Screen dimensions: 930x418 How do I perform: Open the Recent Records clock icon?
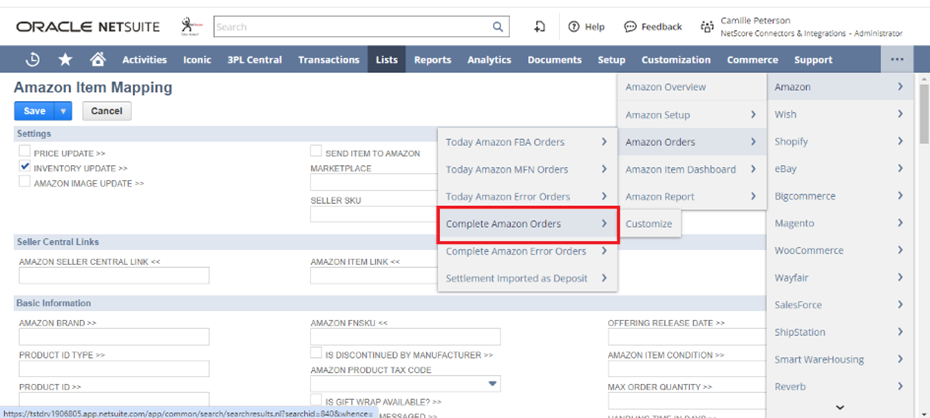click(x=33, y=59)
